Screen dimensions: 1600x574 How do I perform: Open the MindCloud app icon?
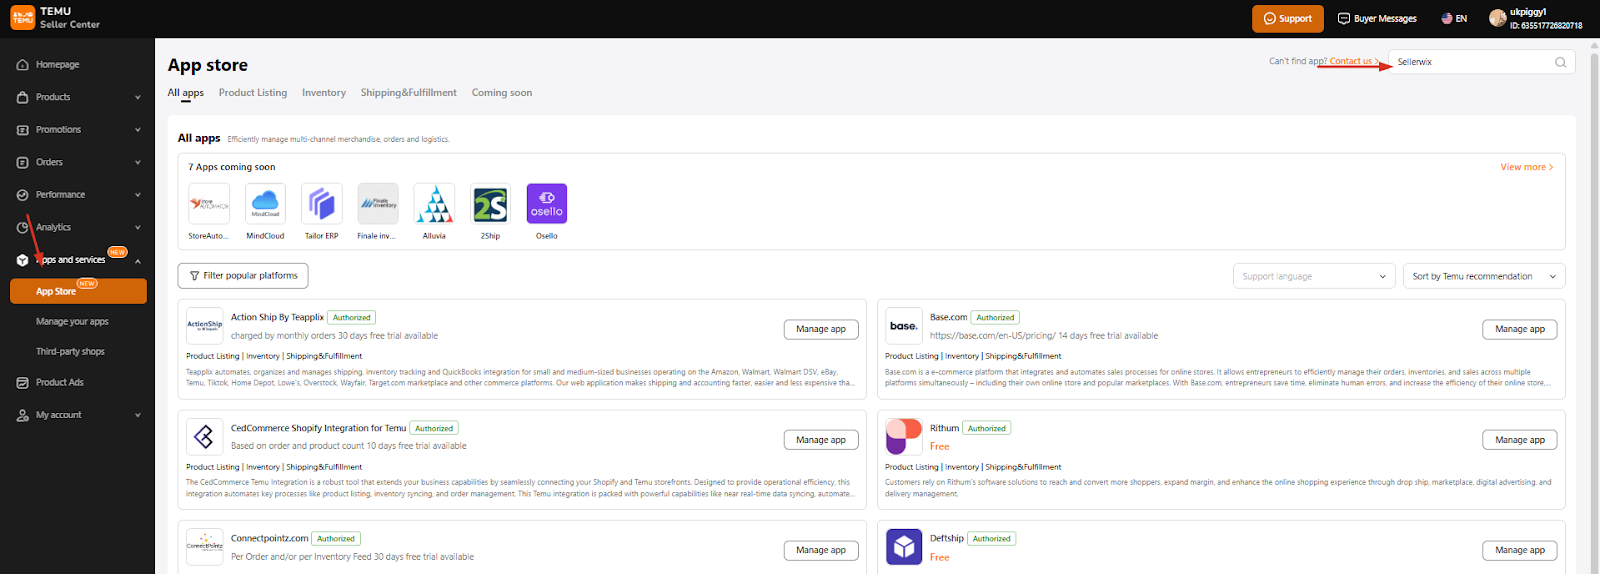(x=265, y=204)
